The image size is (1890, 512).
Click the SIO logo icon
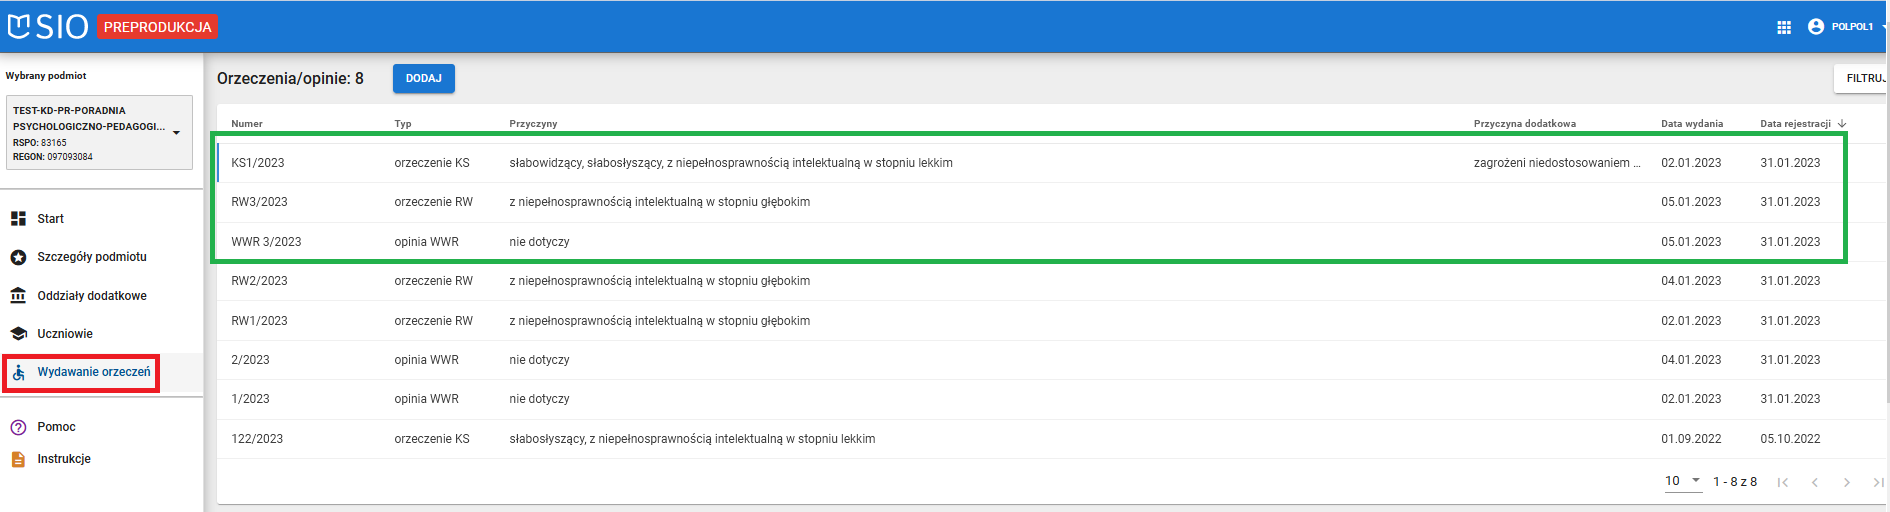[20, 26]
